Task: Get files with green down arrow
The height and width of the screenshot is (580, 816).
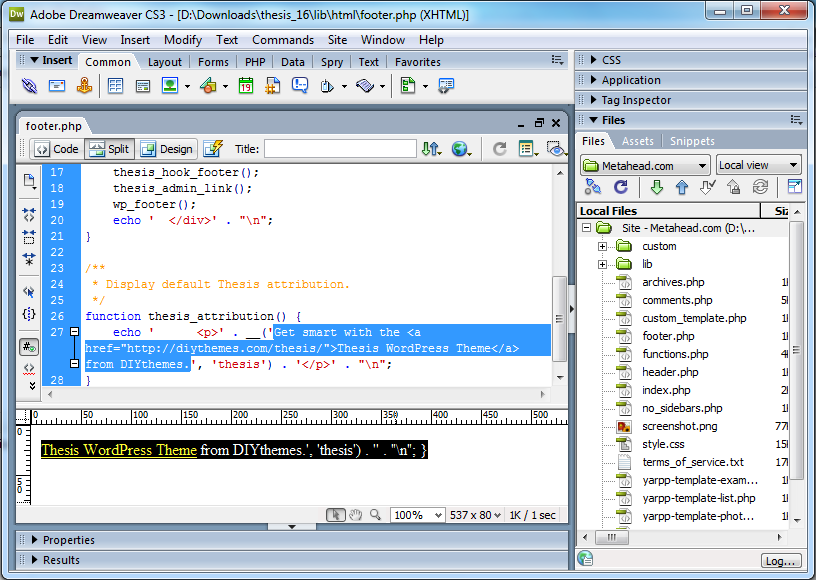Action: click(x=657, y=187)
